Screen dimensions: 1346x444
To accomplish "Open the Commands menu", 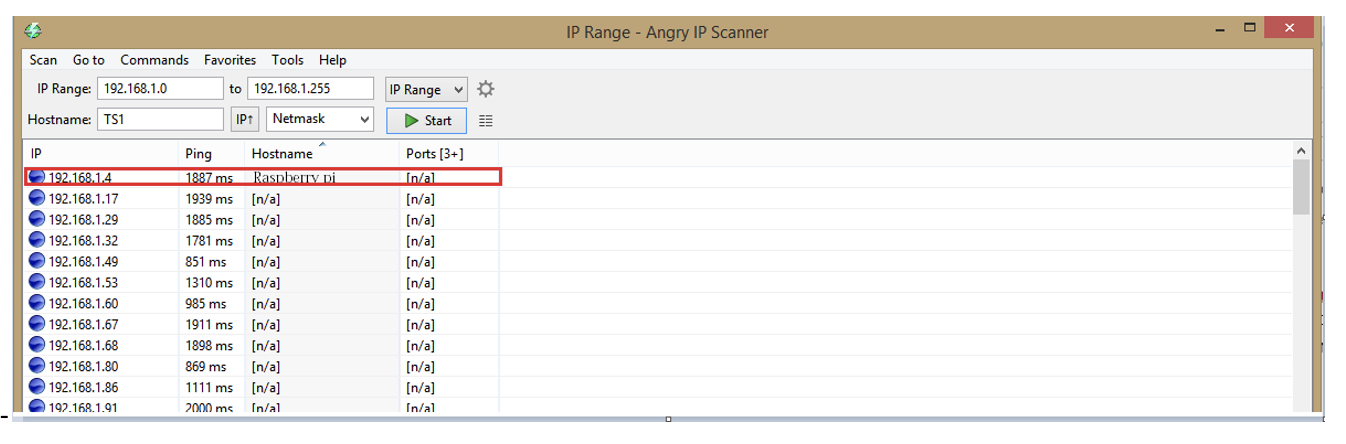I will 154,60.
